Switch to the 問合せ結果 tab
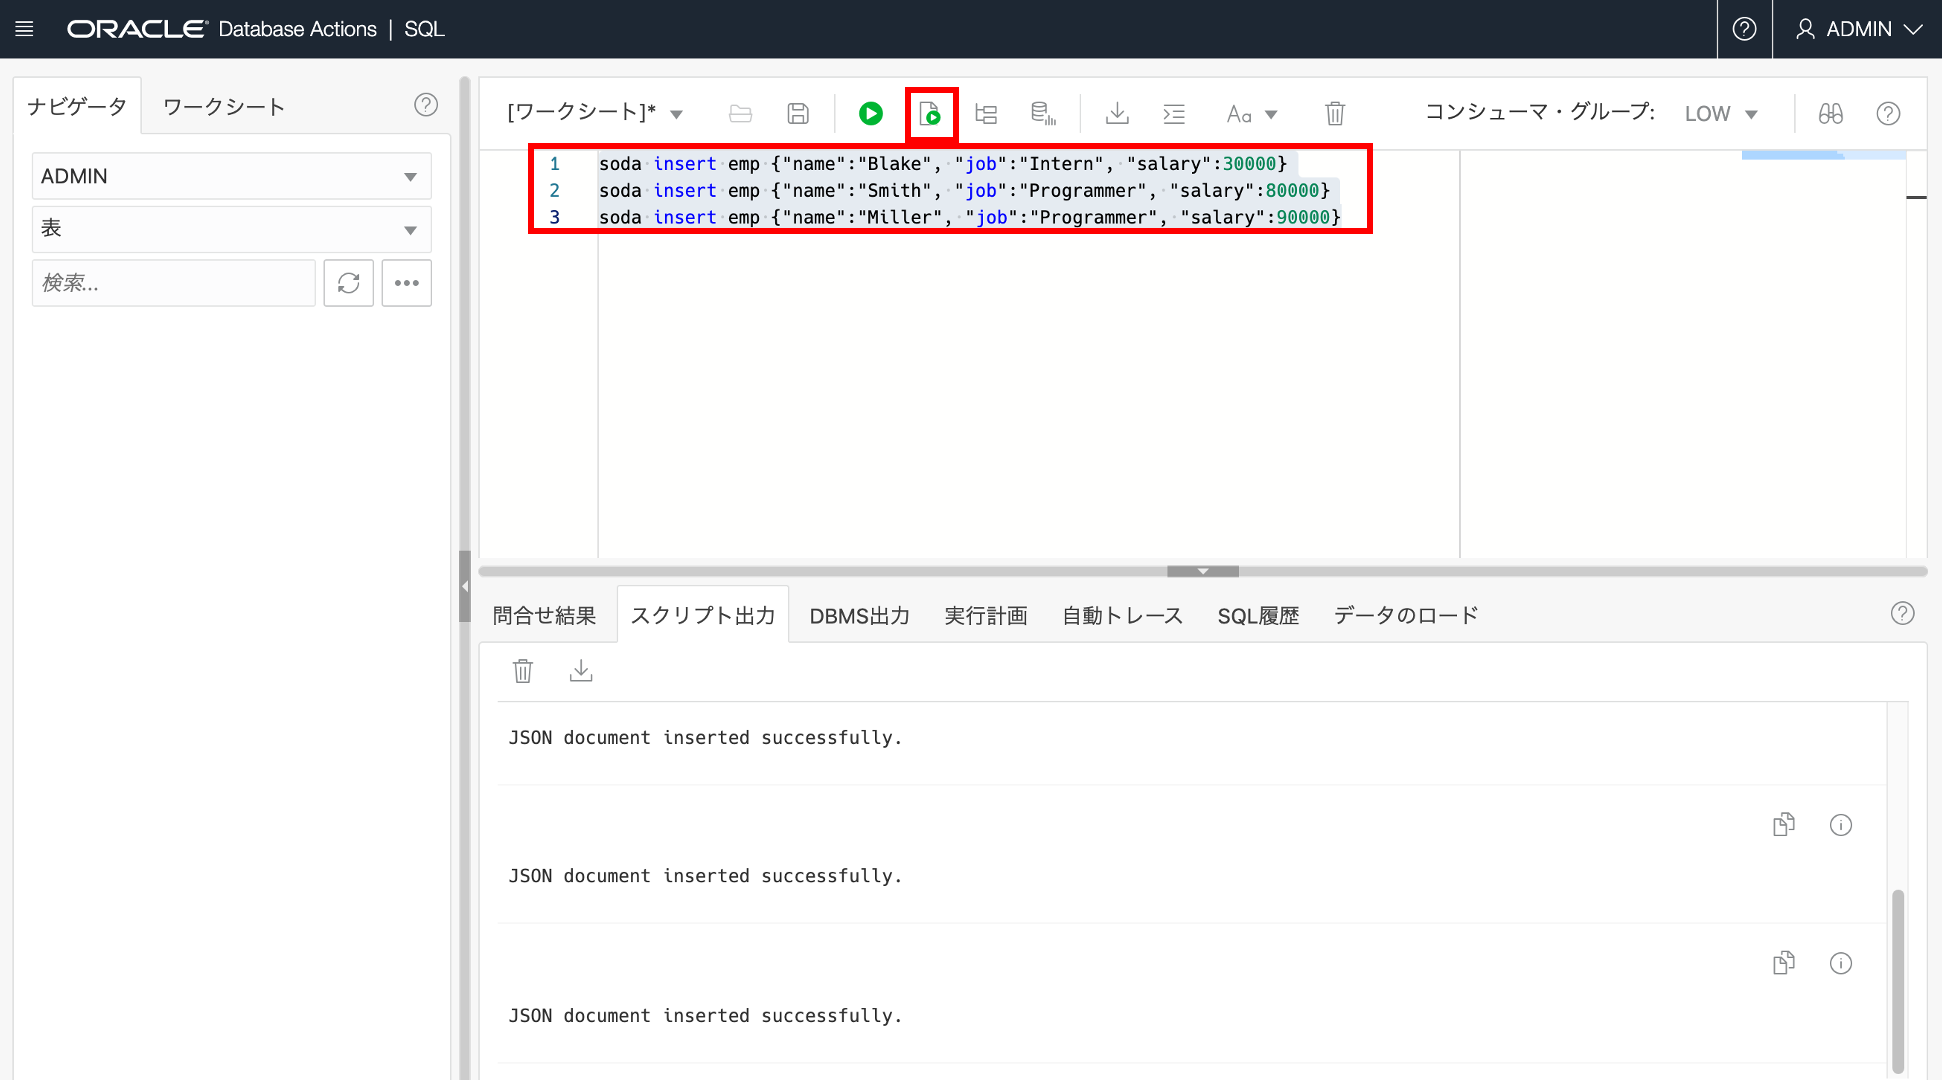Screen dimensions: 1942x1082 [545, 616]
